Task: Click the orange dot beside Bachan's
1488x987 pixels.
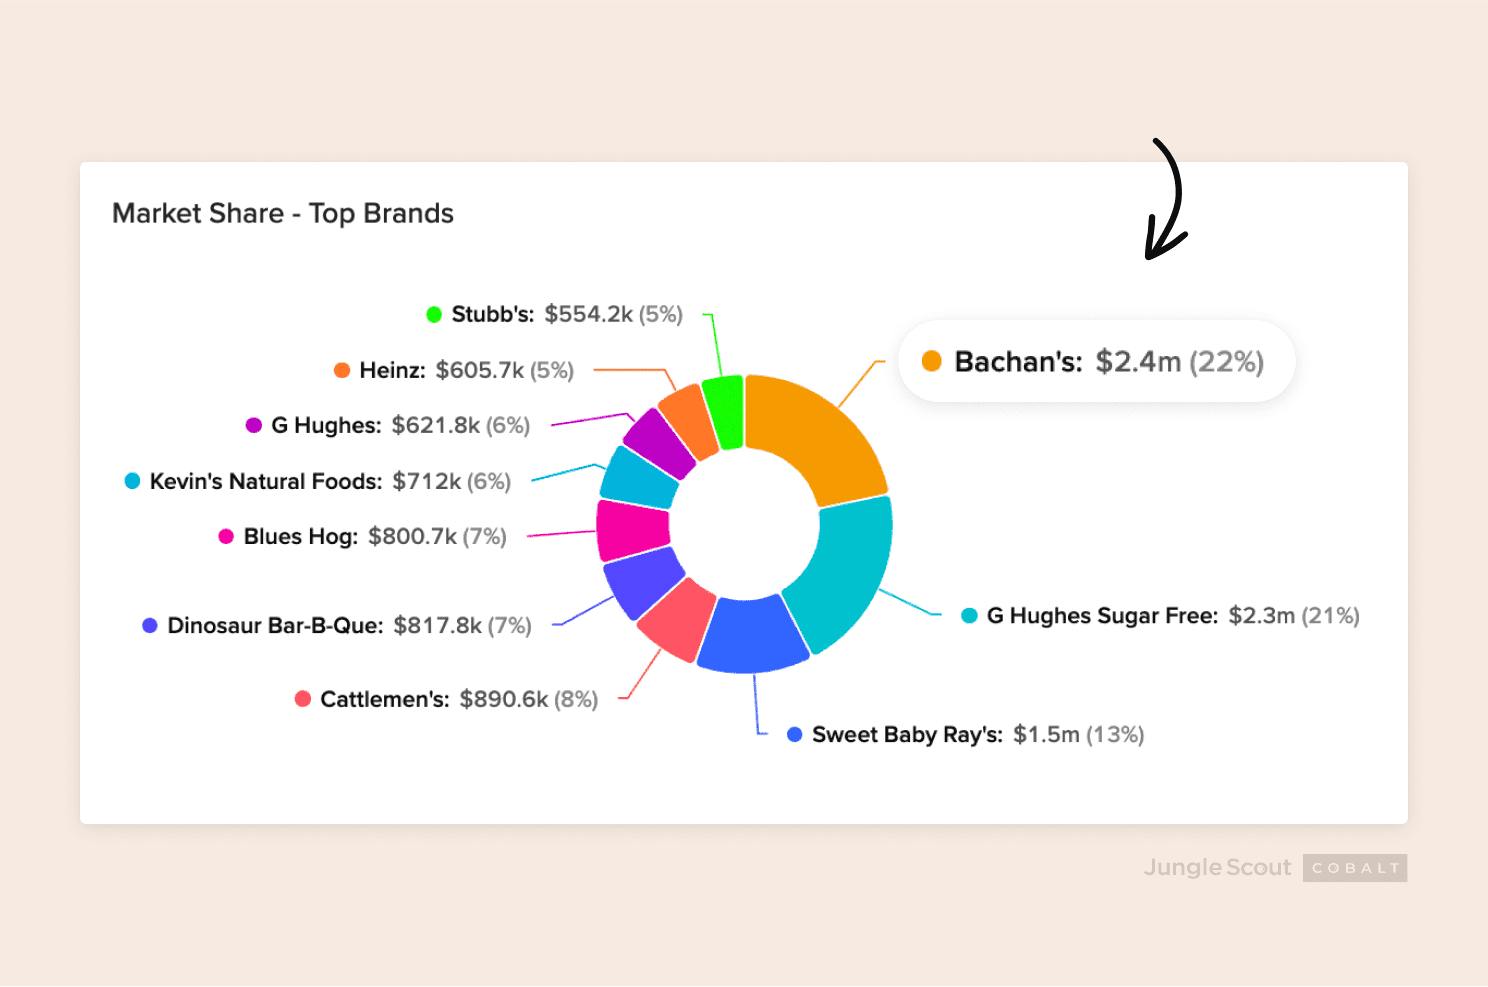Action: point(931,361)
